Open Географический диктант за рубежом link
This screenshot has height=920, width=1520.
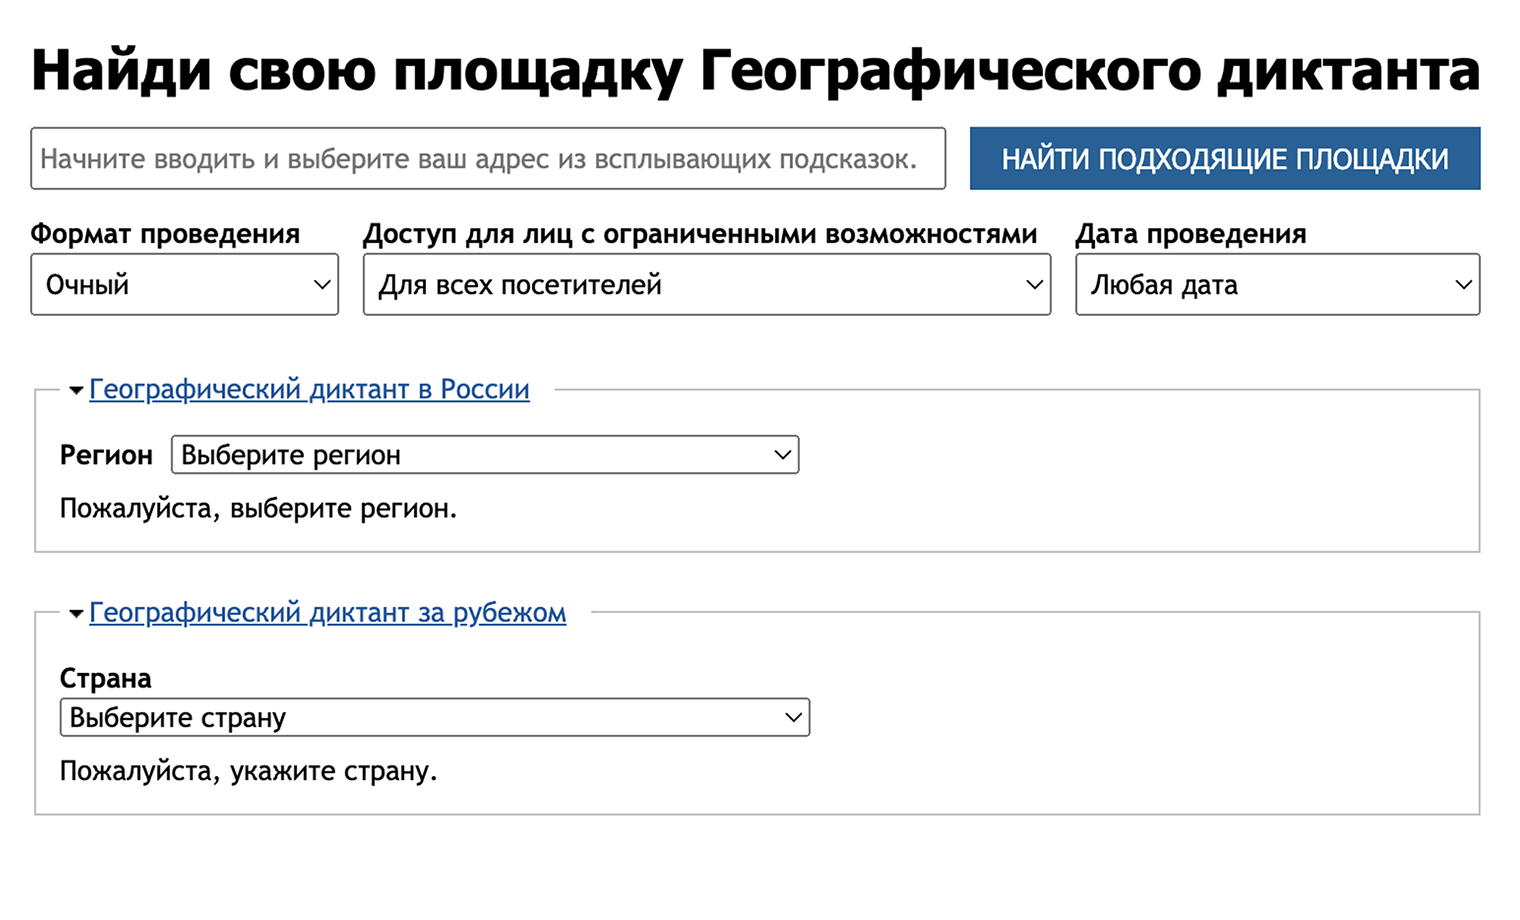click(x=328, y=612)
